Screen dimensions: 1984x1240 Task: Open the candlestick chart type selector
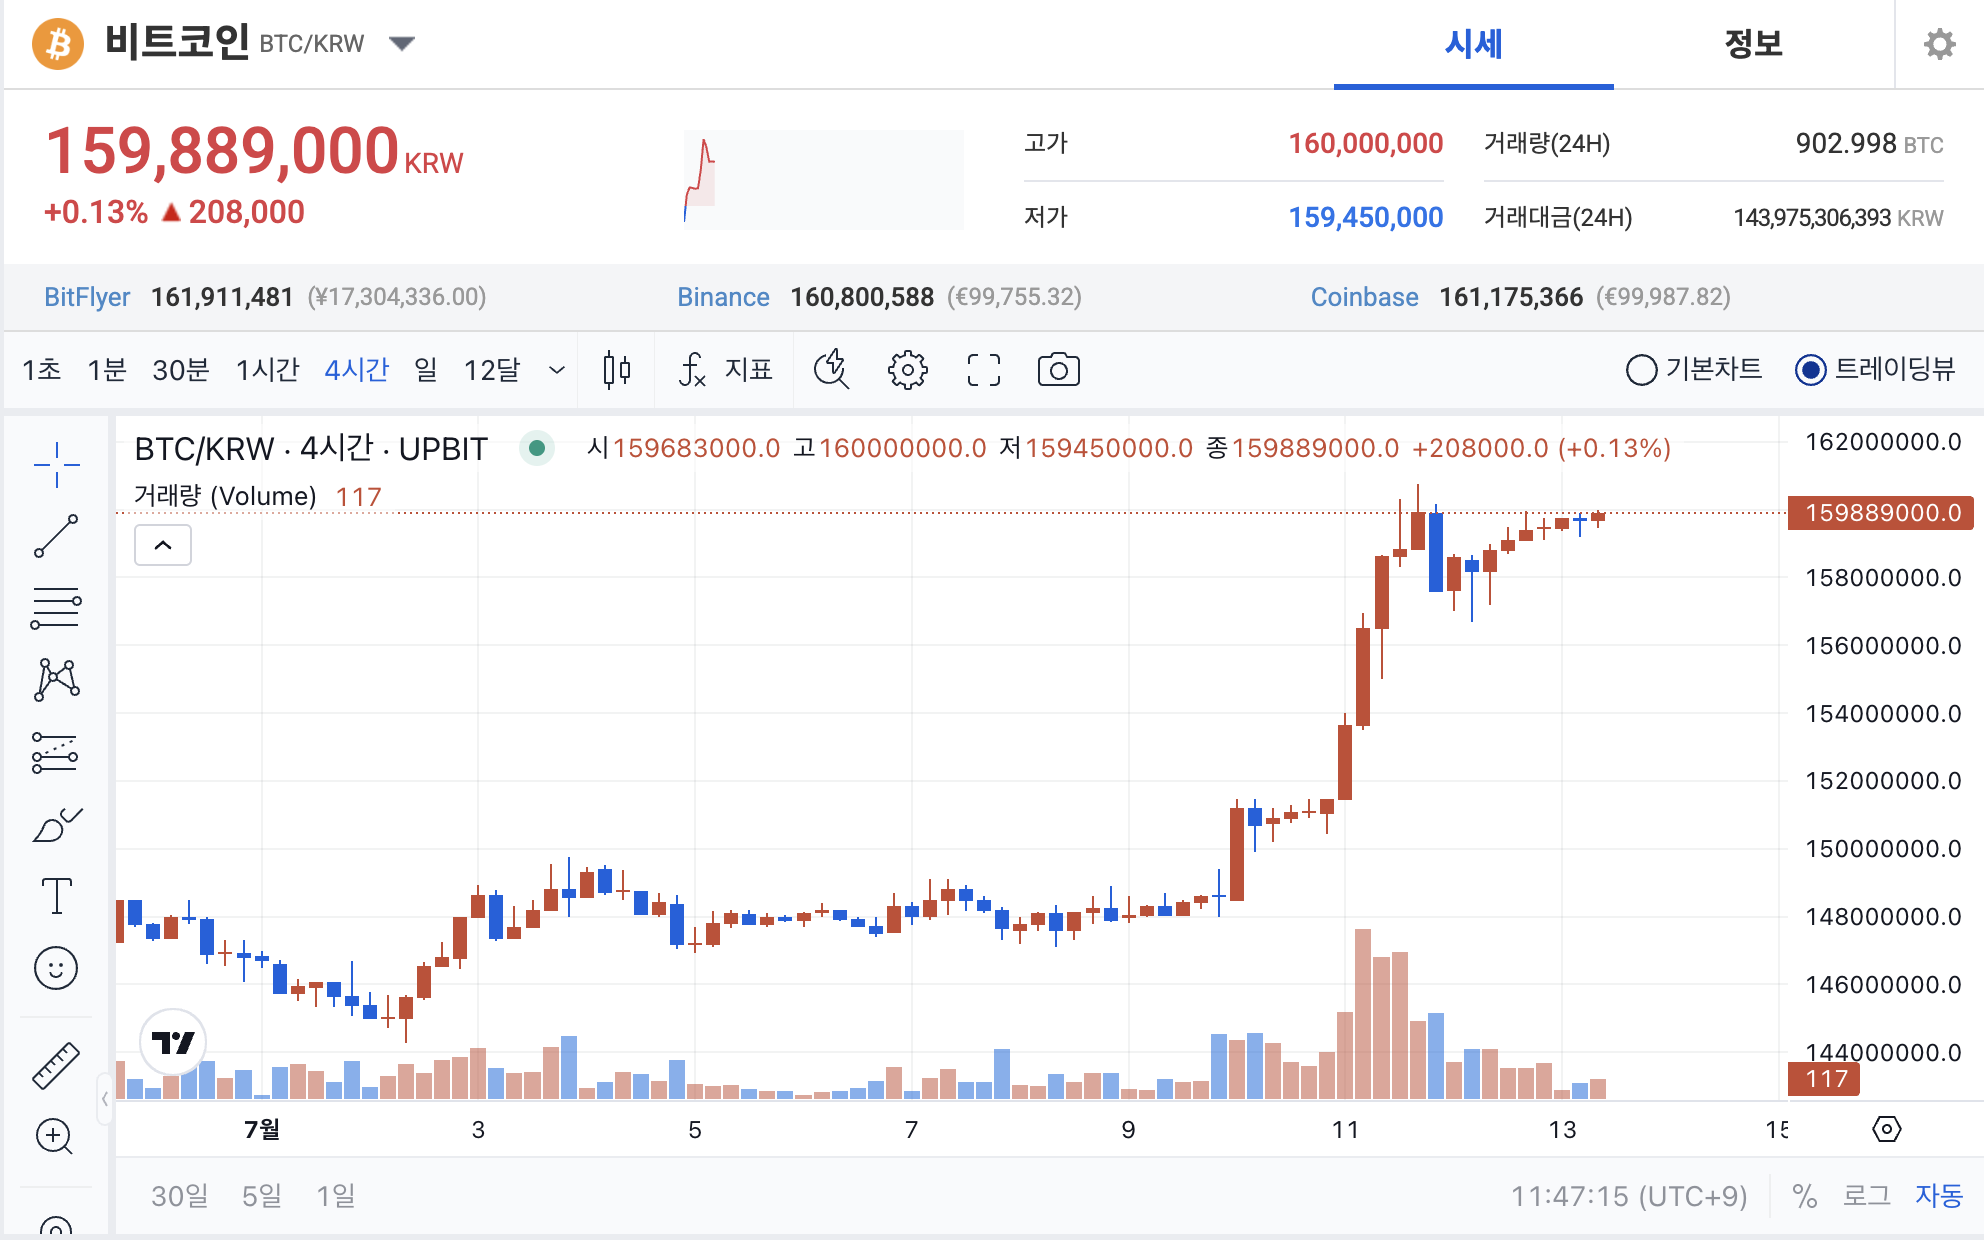point(617,370)
